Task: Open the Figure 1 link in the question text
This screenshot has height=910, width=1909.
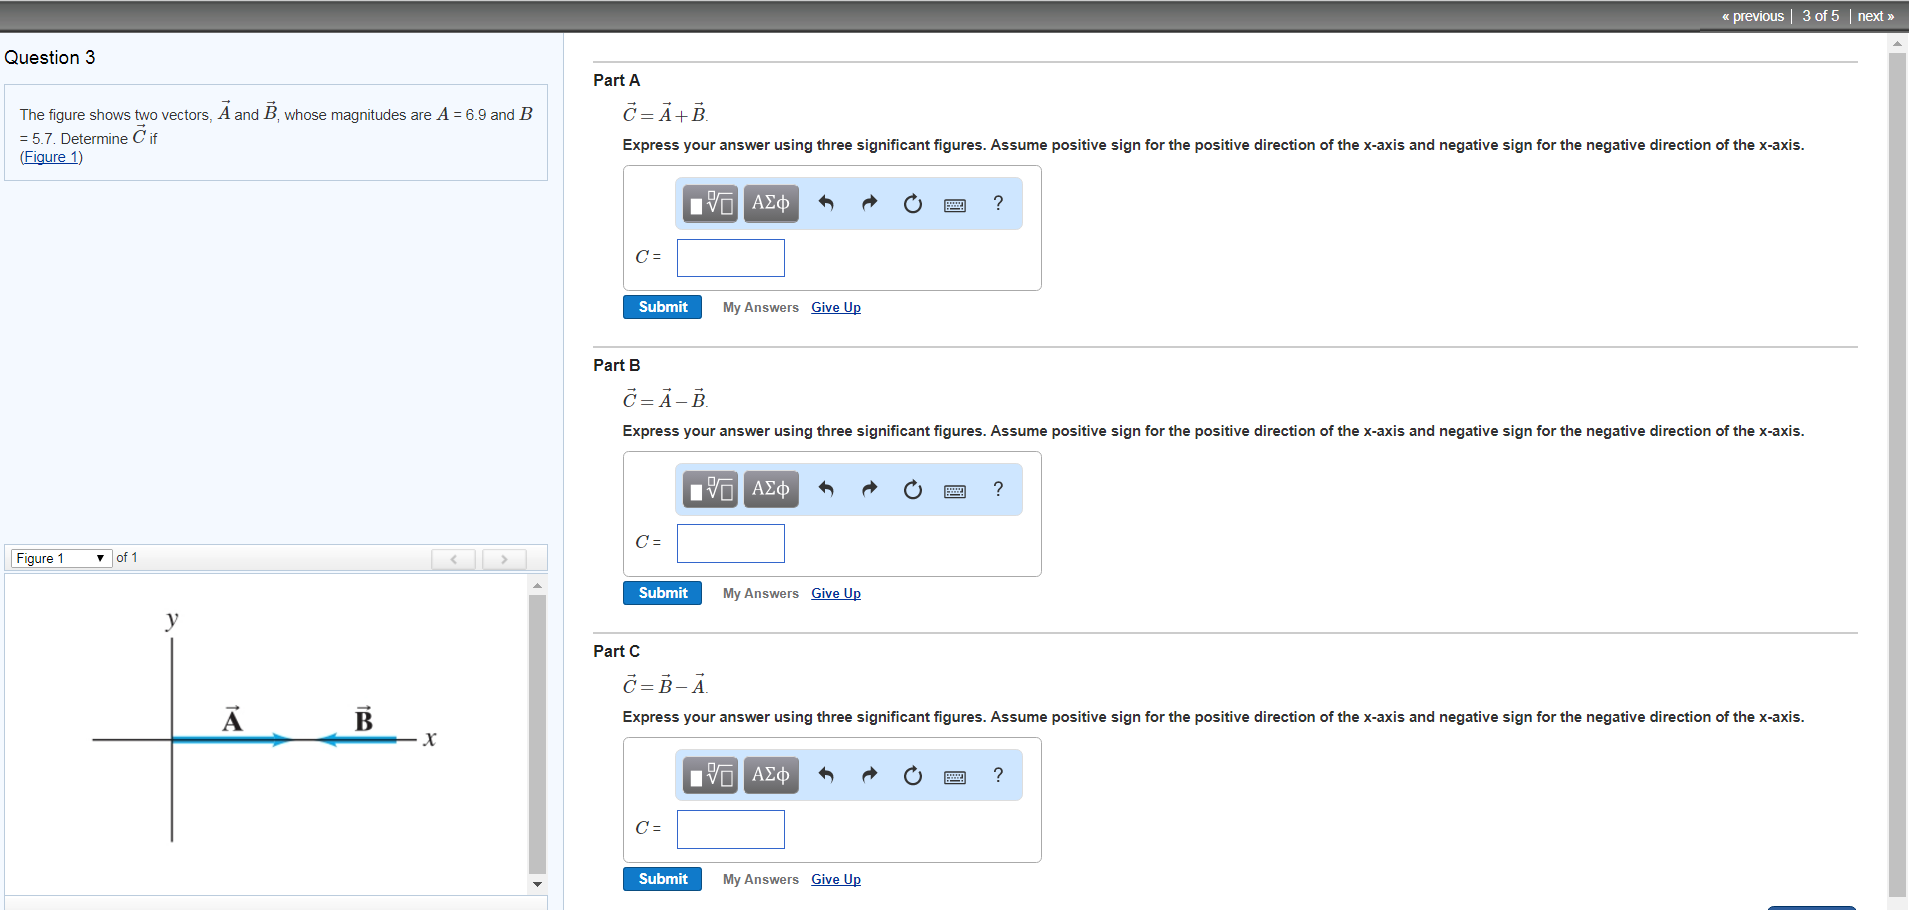Action: 50,156
